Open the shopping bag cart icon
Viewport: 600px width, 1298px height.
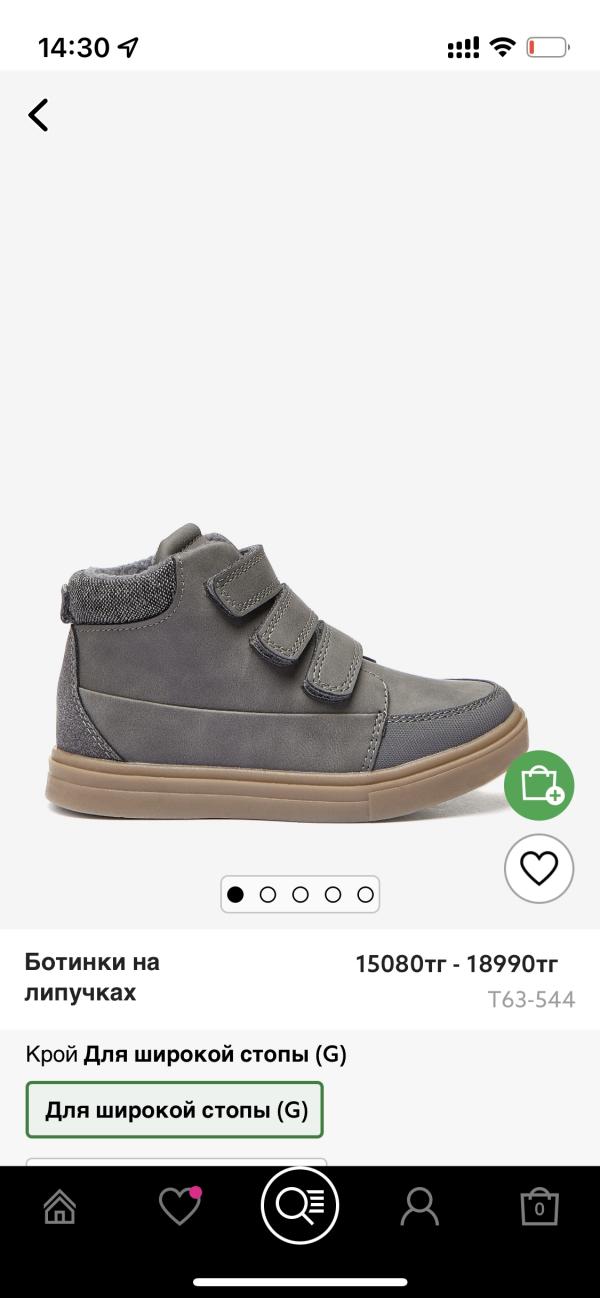click(539, 1206)
